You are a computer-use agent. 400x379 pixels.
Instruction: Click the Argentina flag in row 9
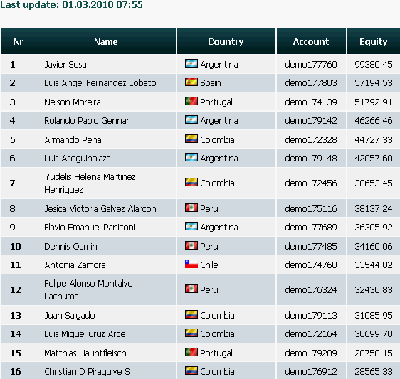click(191, 226)
